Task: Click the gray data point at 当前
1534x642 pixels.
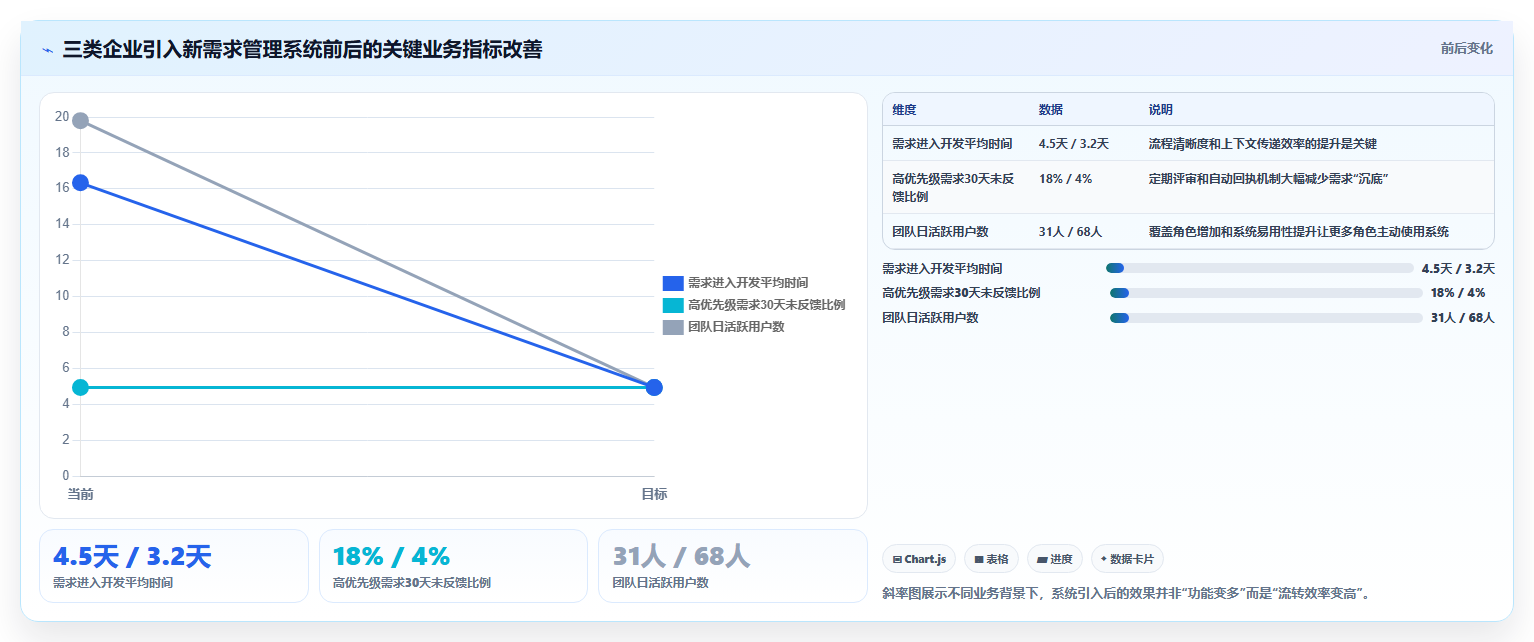Action: [80, 121]
